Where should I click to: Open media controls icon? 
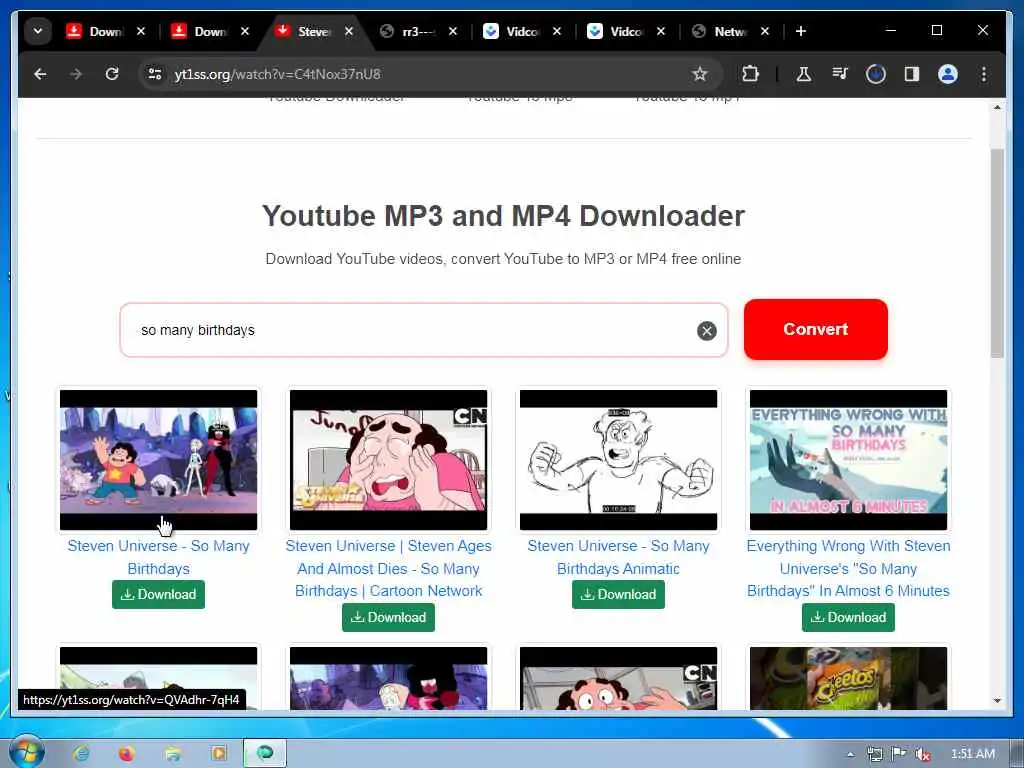coord(840,74)
